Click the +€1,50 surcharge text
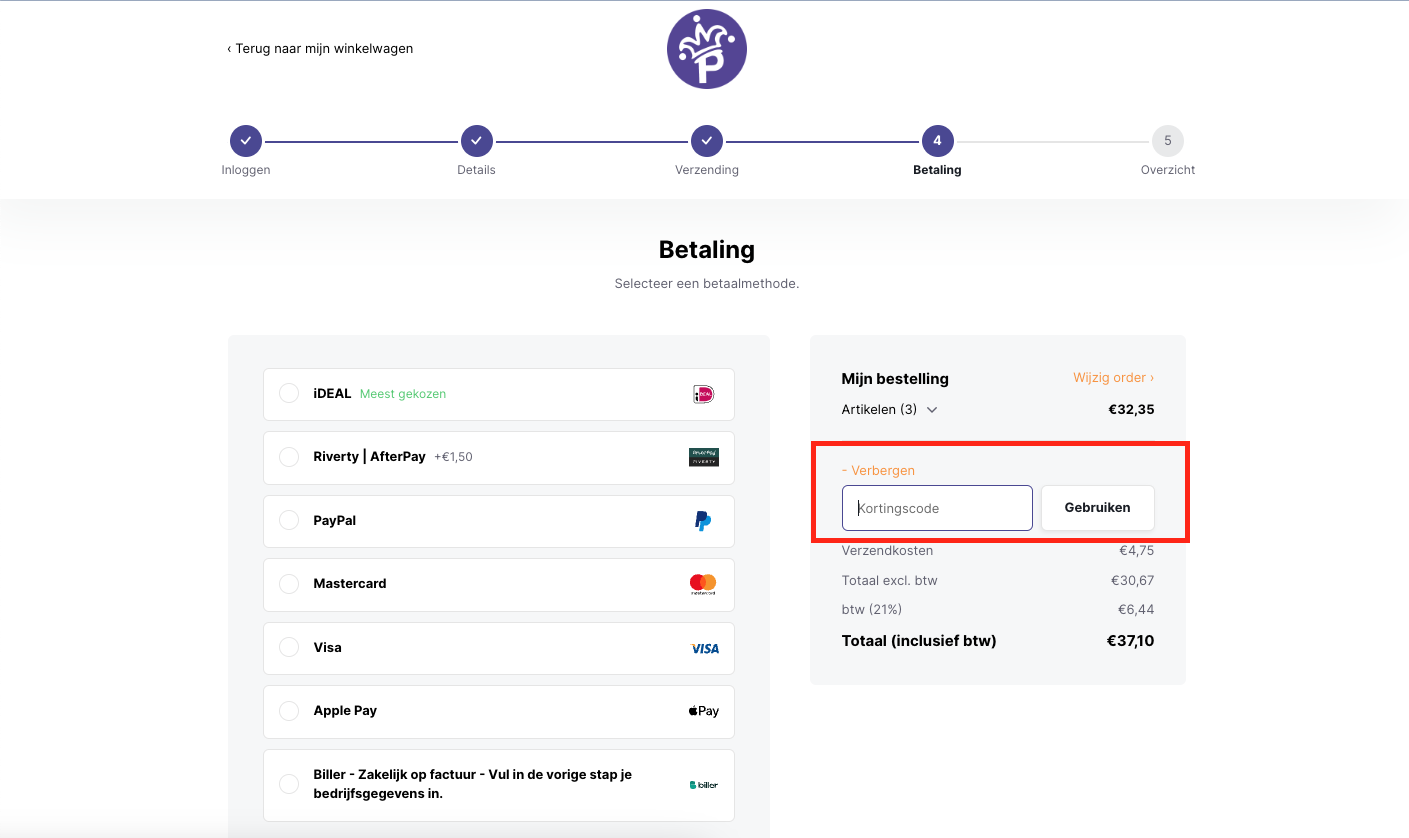The image size is (1409, 838). [x=453, y=457]
